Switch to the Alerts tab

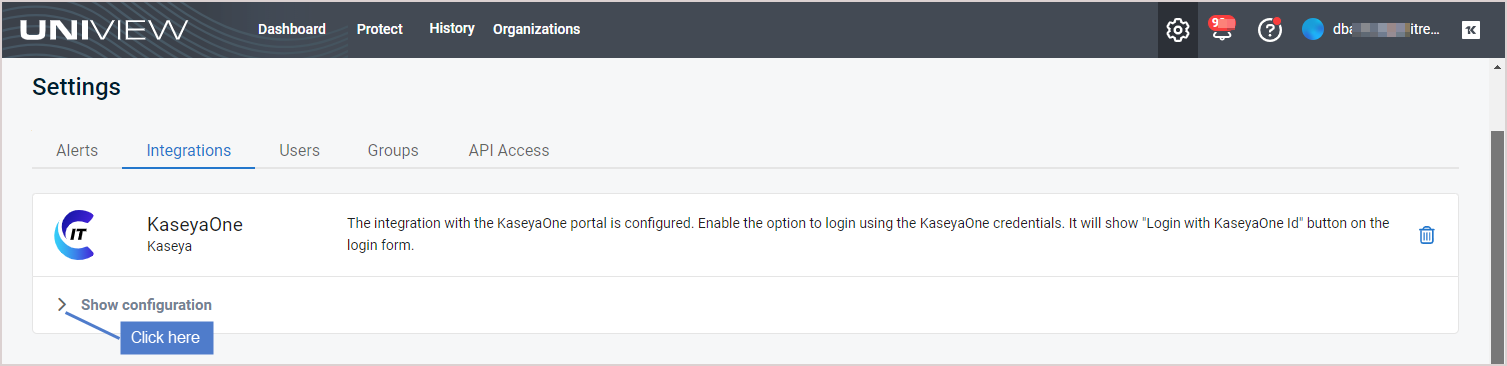[77, 150]
